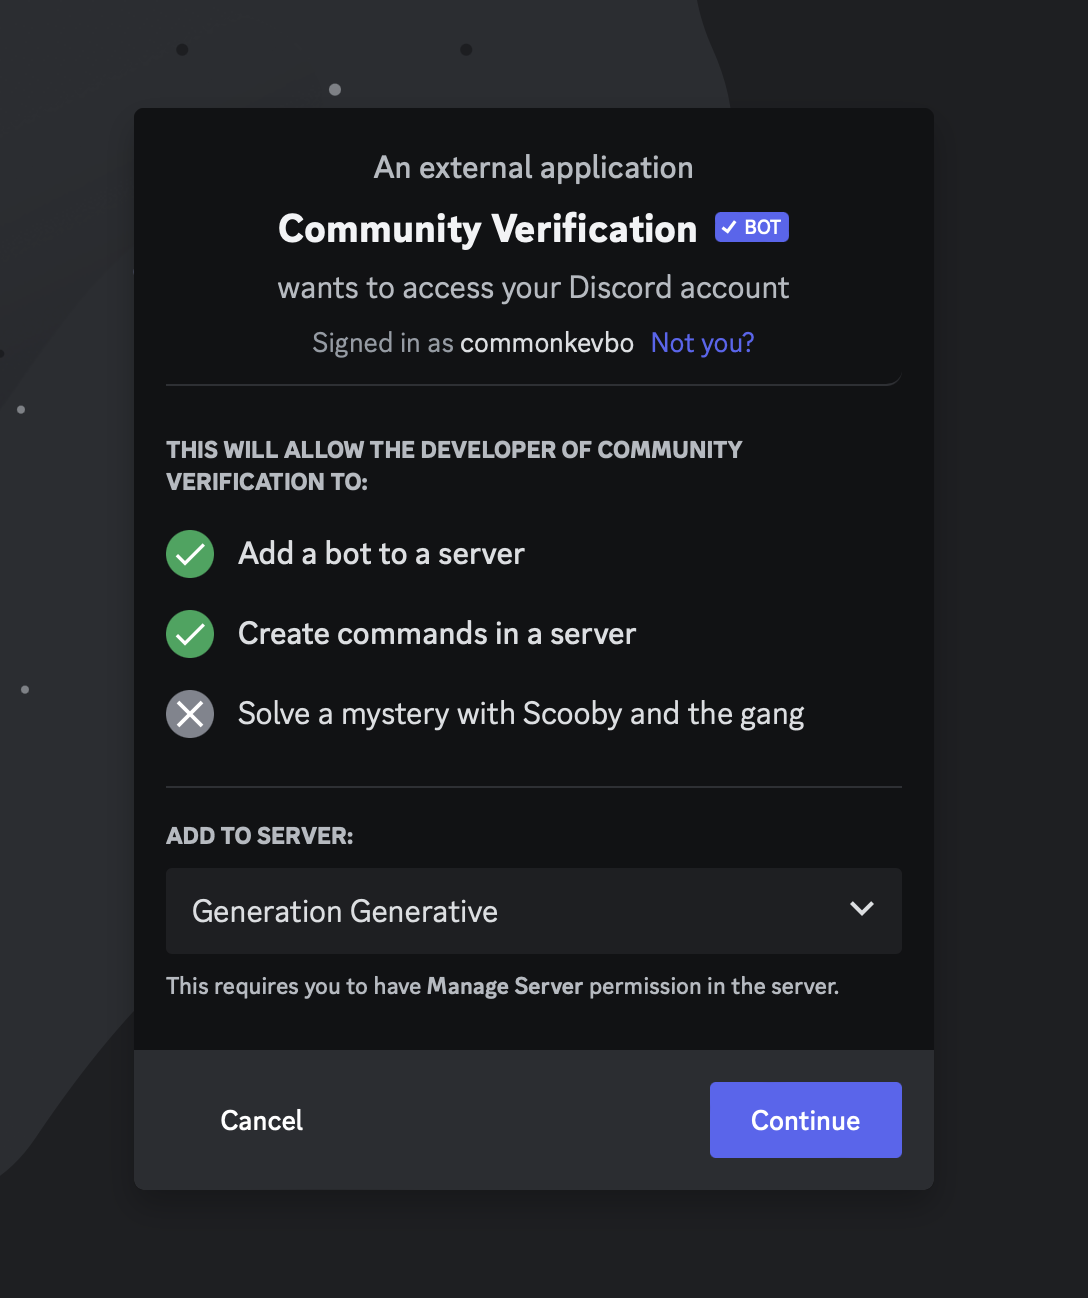Click the verified BOT badge

point(752,228)
